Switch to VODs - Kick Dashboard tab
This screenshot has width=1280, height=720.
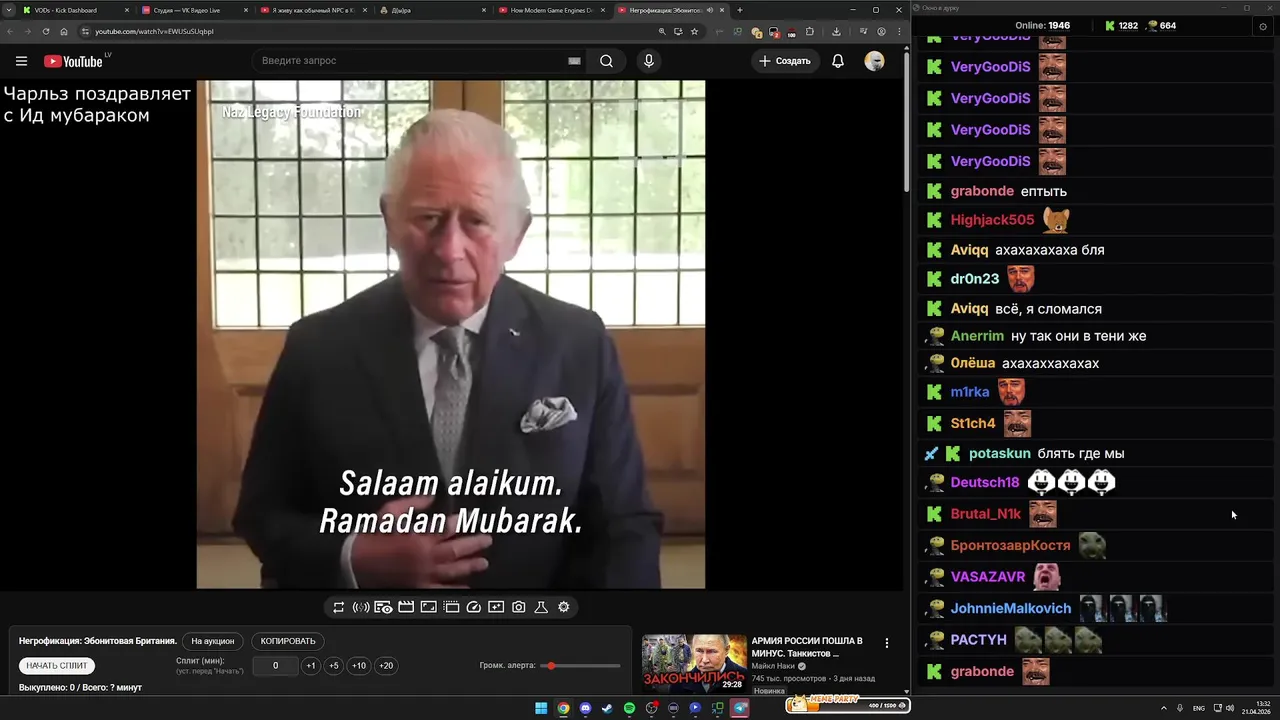76,10
